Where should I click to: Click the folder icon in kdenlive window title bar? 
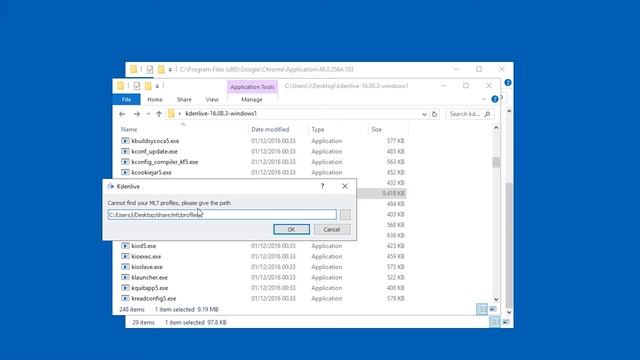(x=120, y=86)
